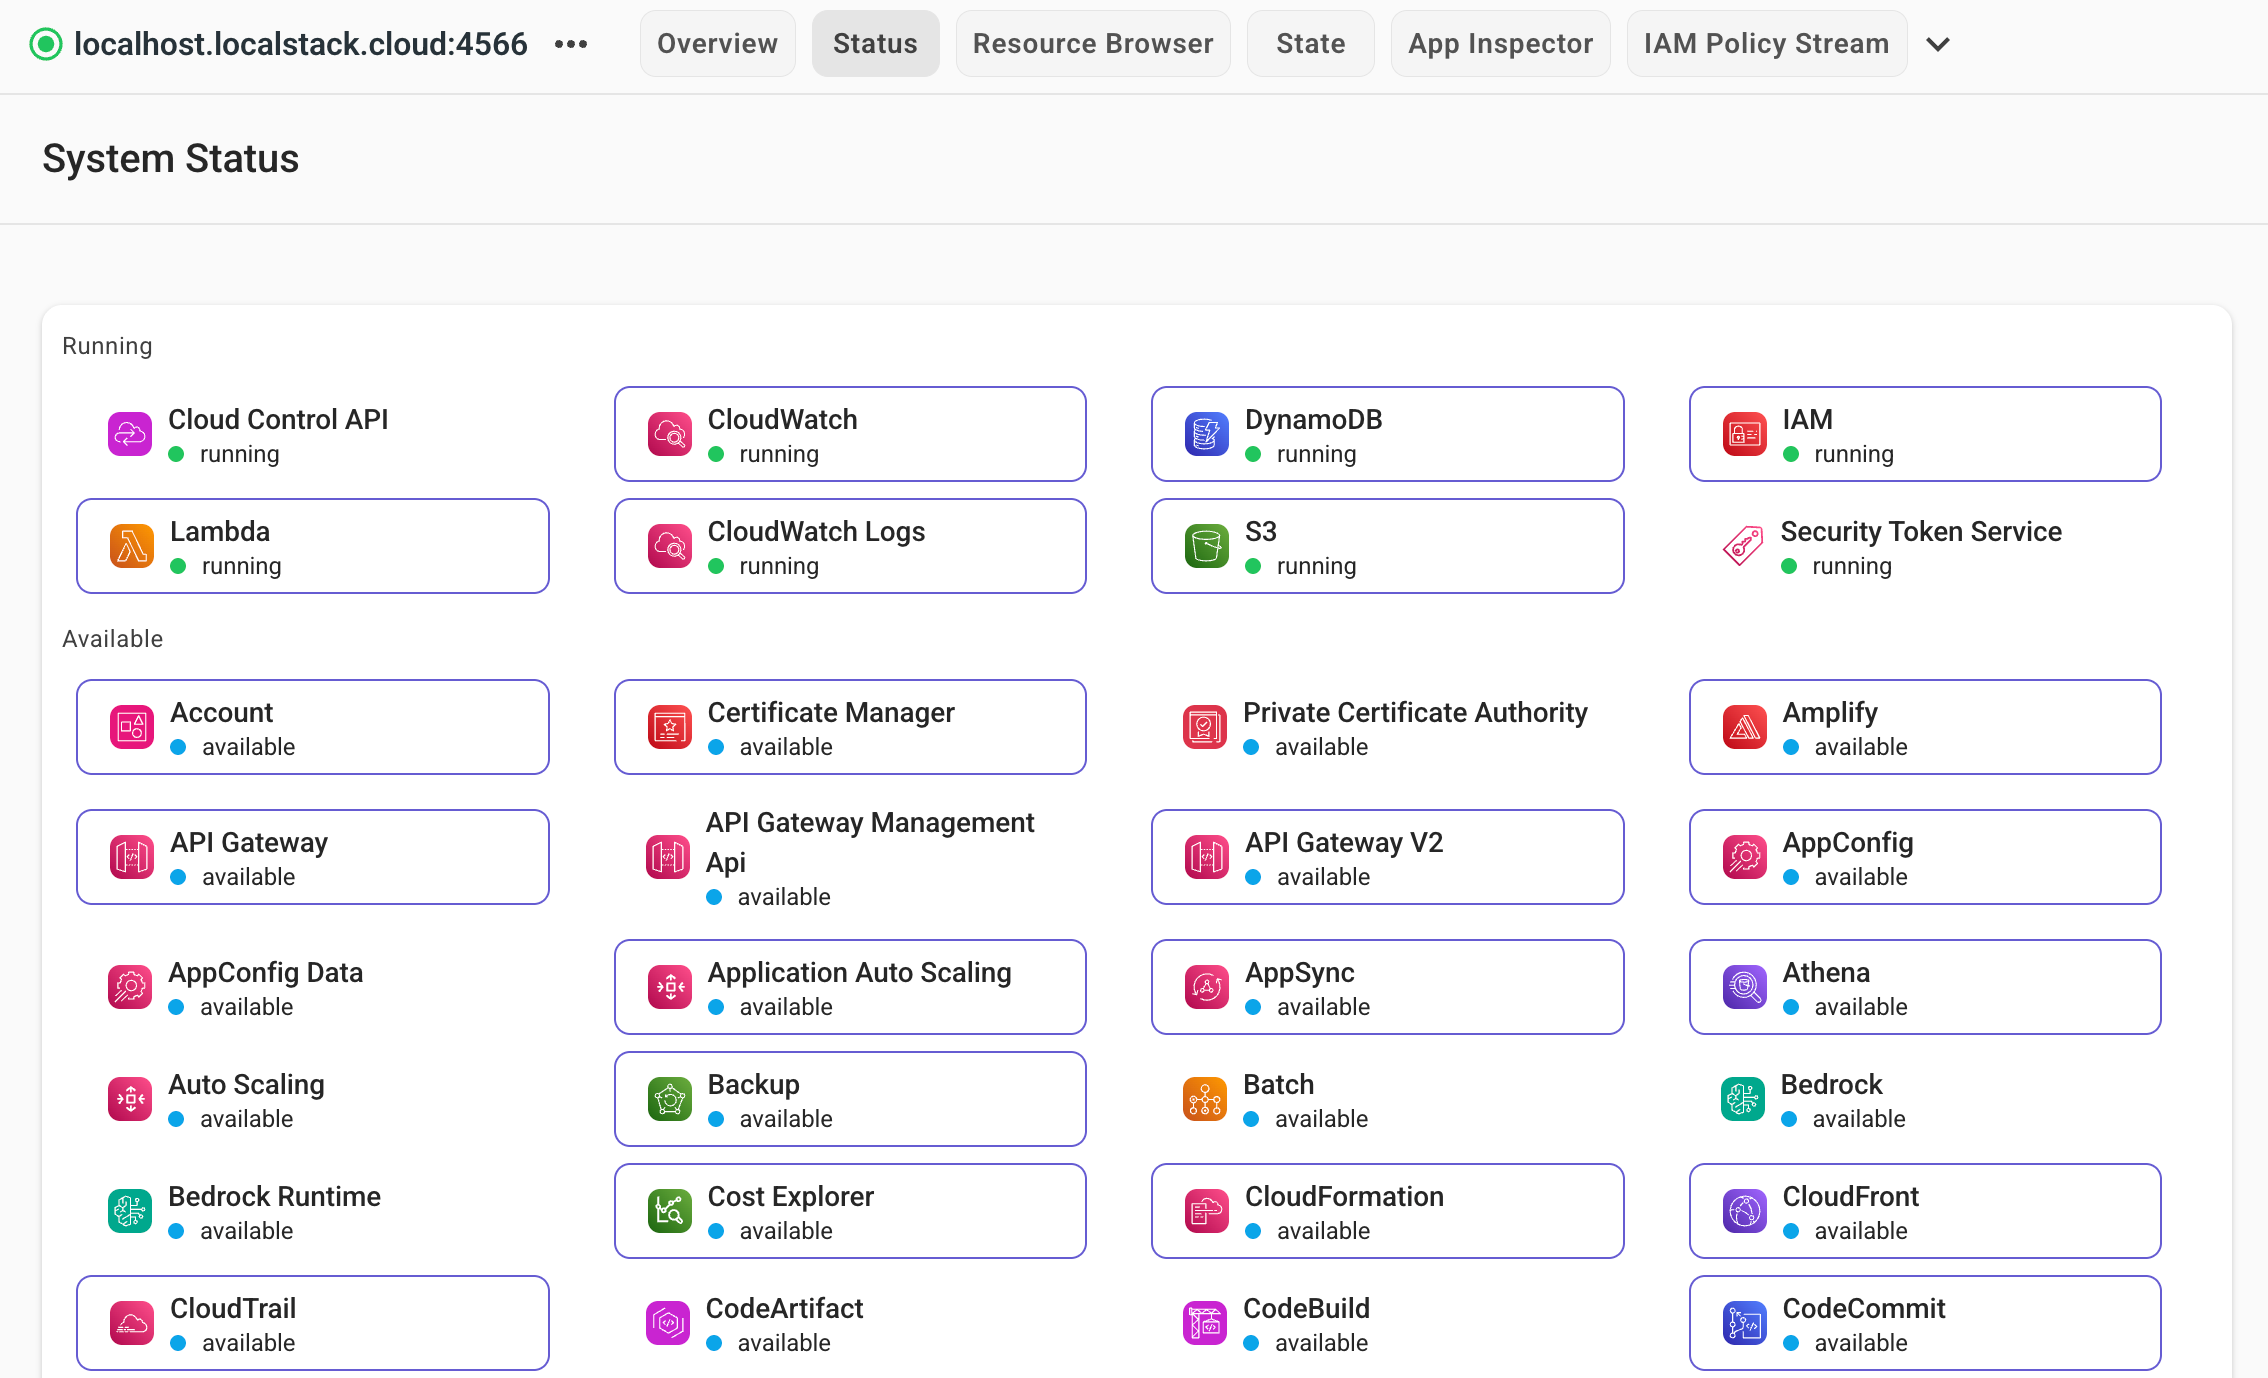Viewport: 2268px width, 1378px height.
Task: Click the green instance connection status indicator
Action: click(46, 44)
